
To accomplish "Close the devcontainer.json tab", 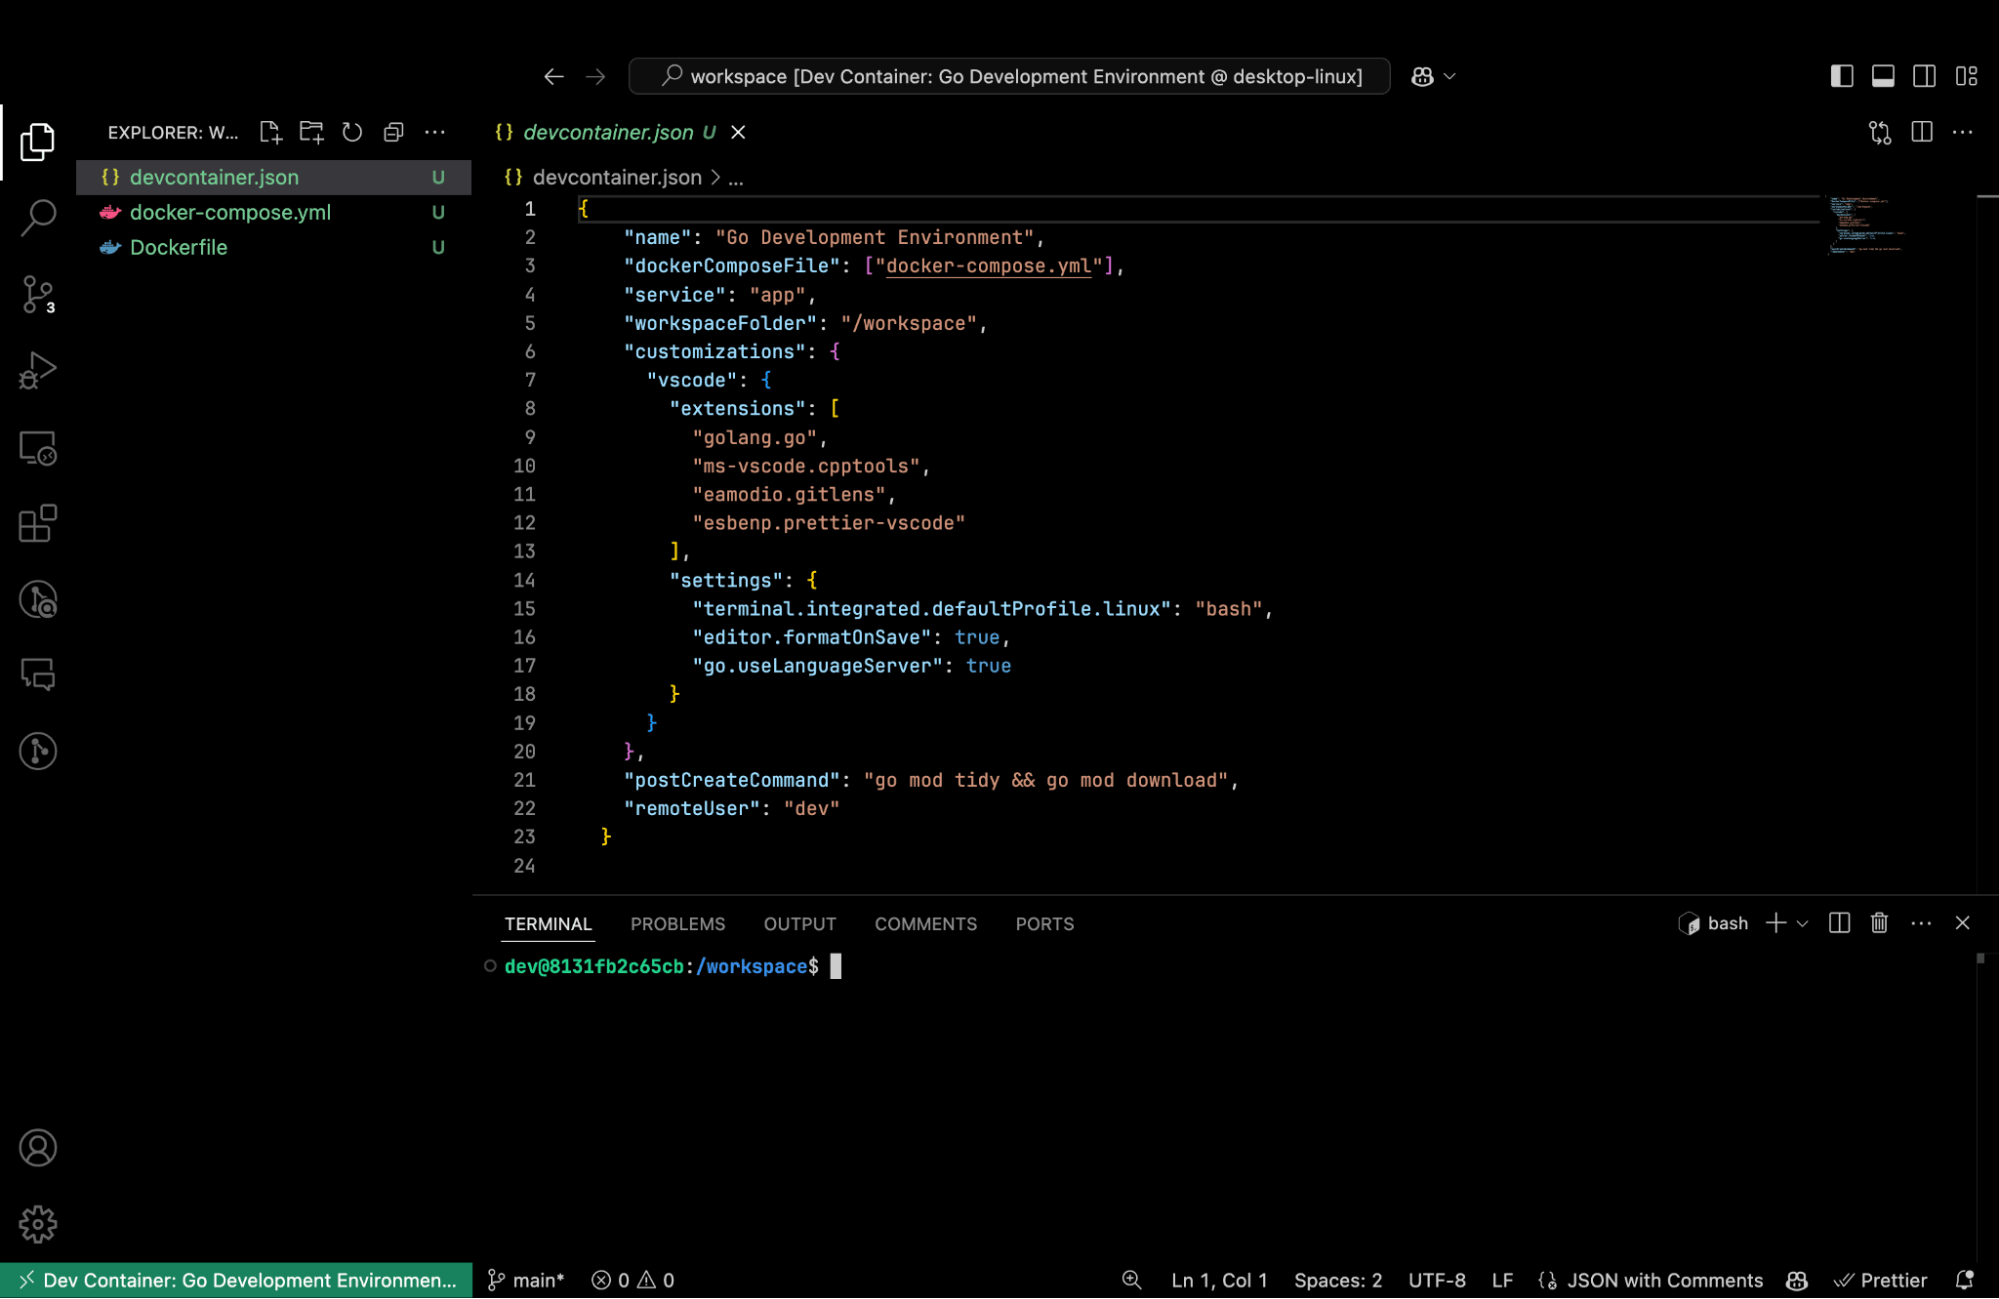I will (x=738, y=132).
